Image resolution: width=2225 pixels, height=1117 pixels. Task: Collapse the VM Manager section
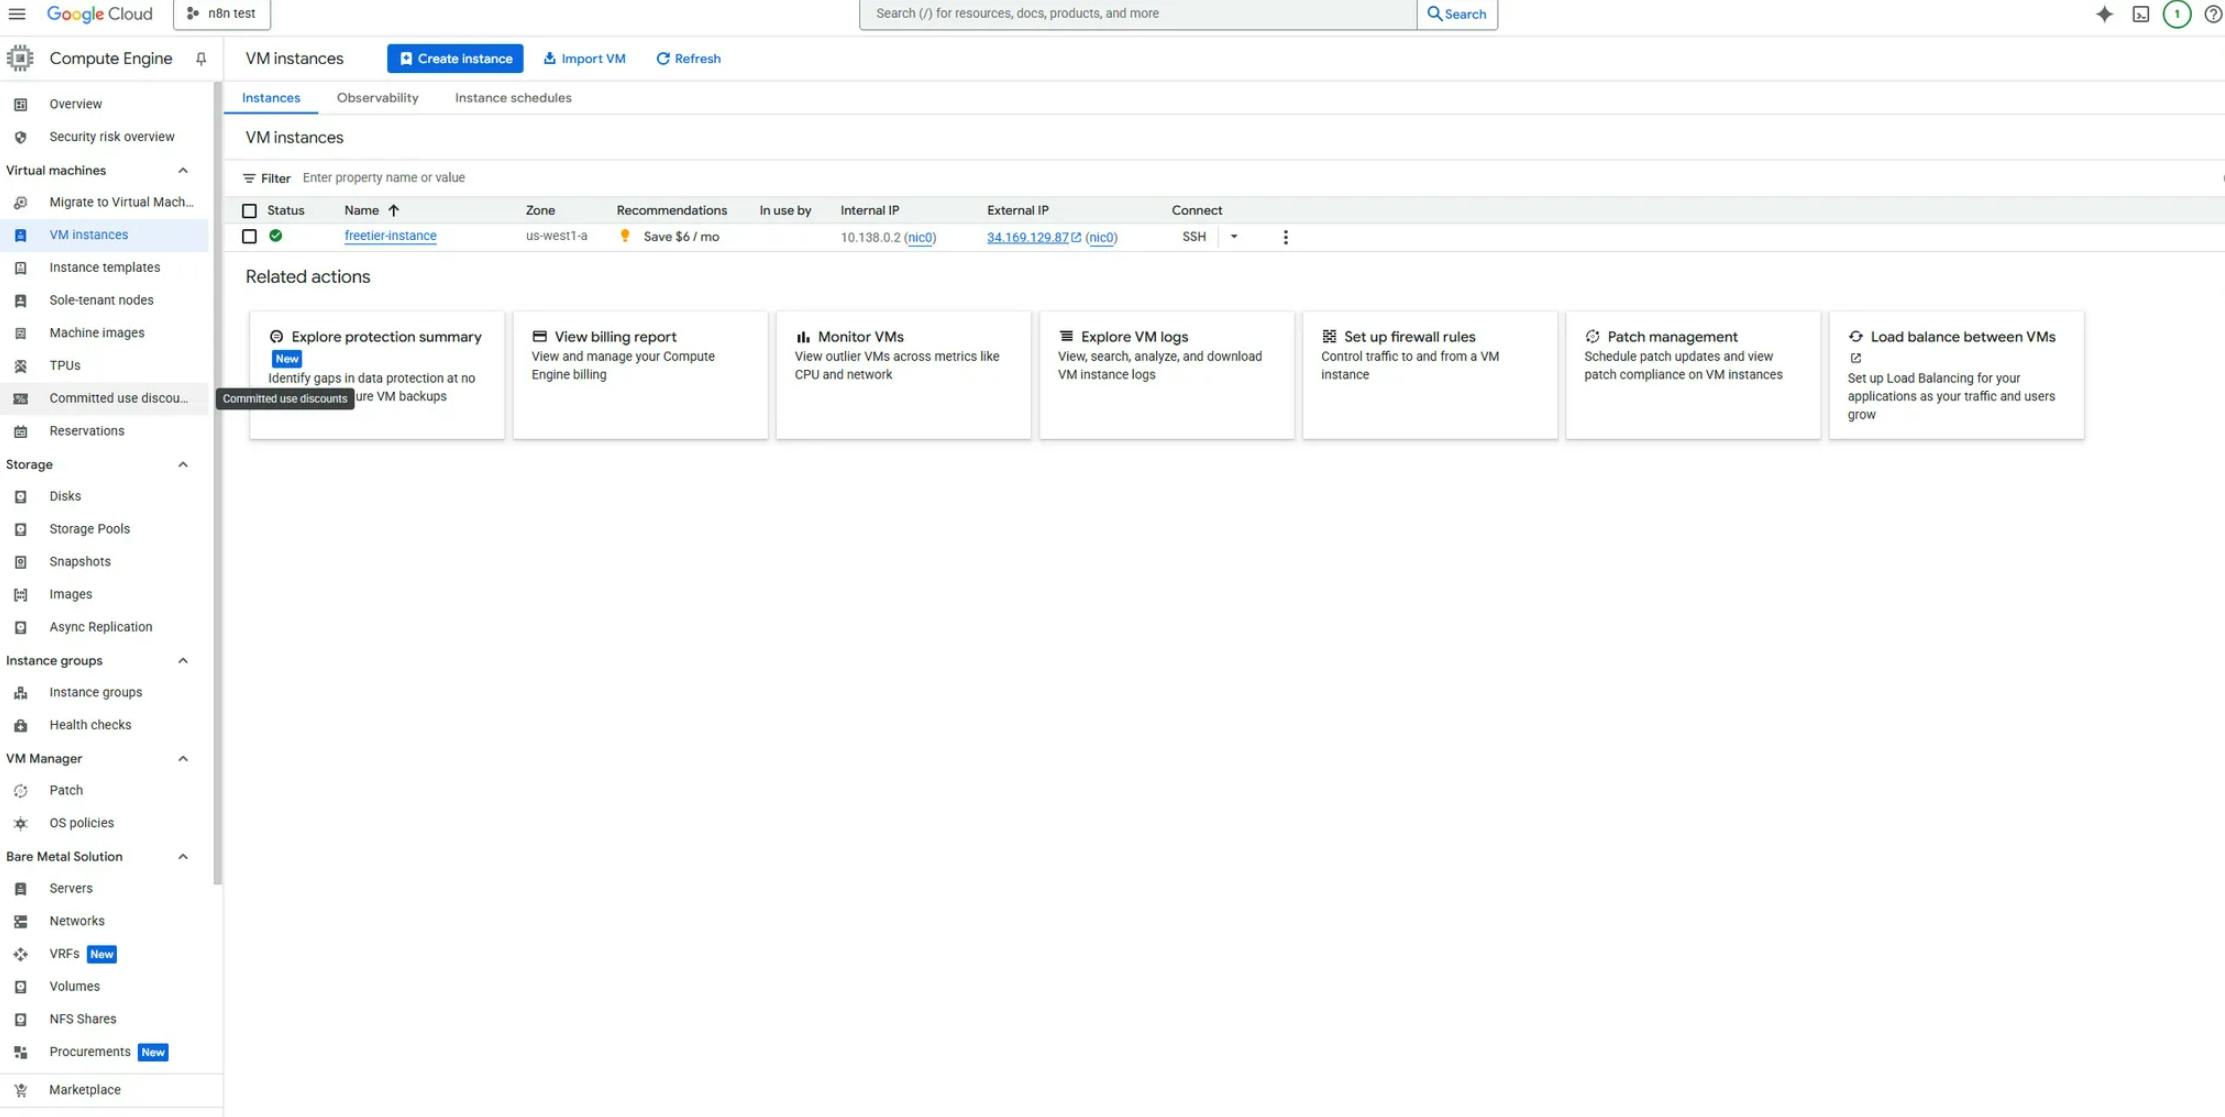183,759
